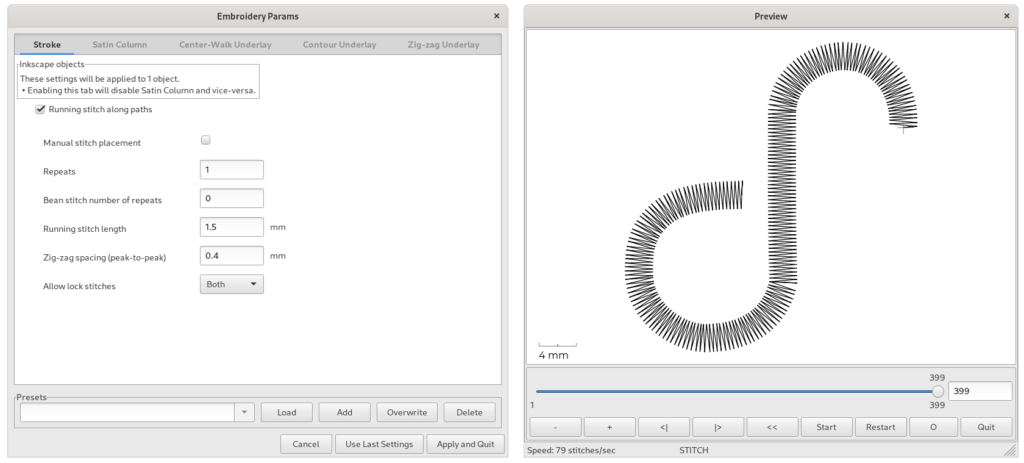Expand the Presets combo box arrow
This screenshot has height=463, width=1024.
point(244,412)
